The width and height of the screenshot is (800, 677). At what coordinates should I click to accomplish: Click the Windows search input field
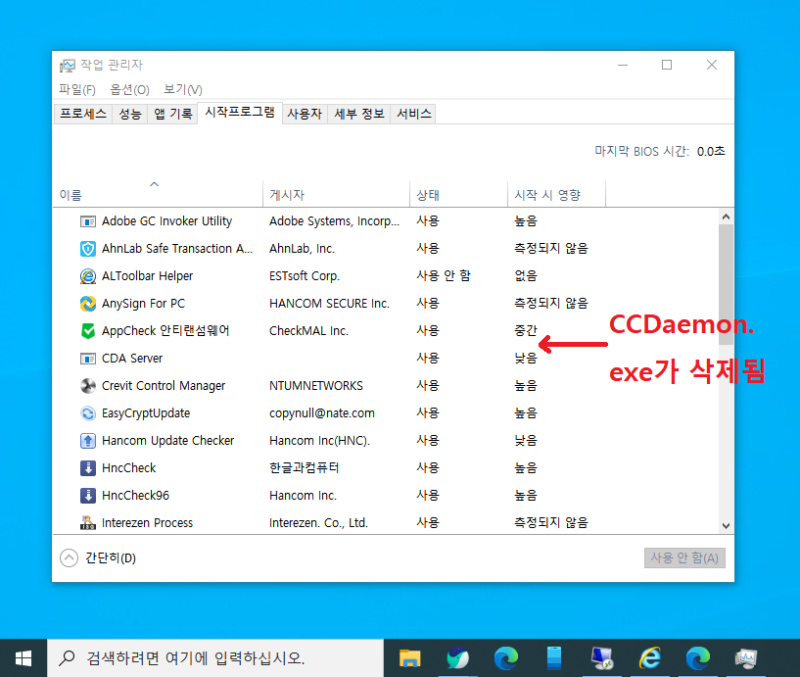coord(200,657)
